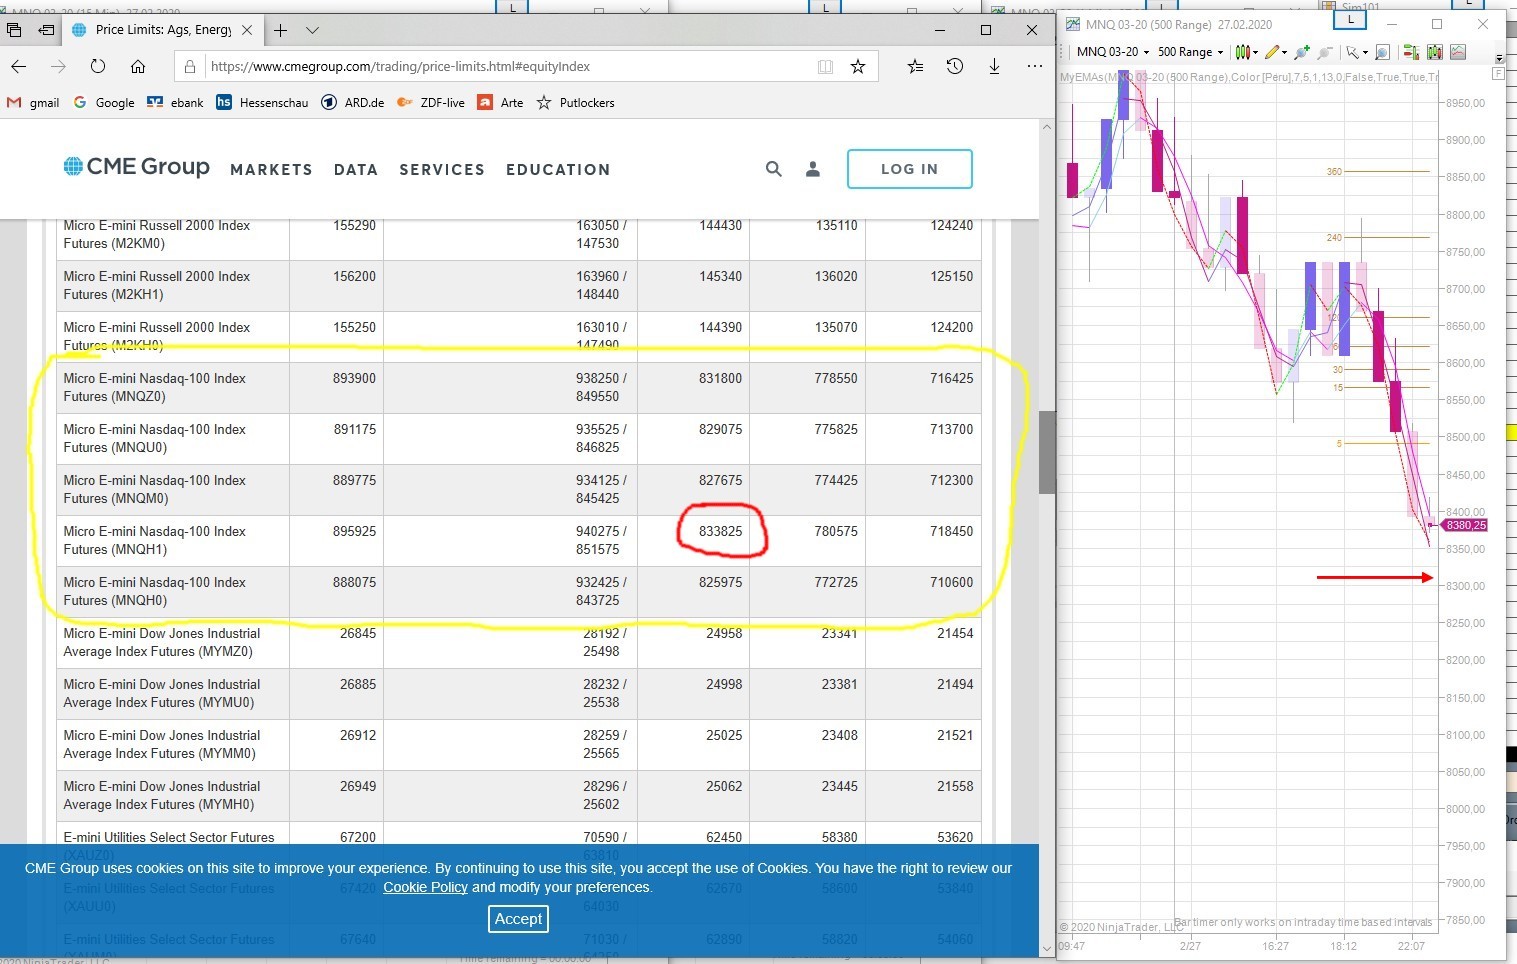
Task: Click the 8380,25 current price marker
Action: (1465, 525)
